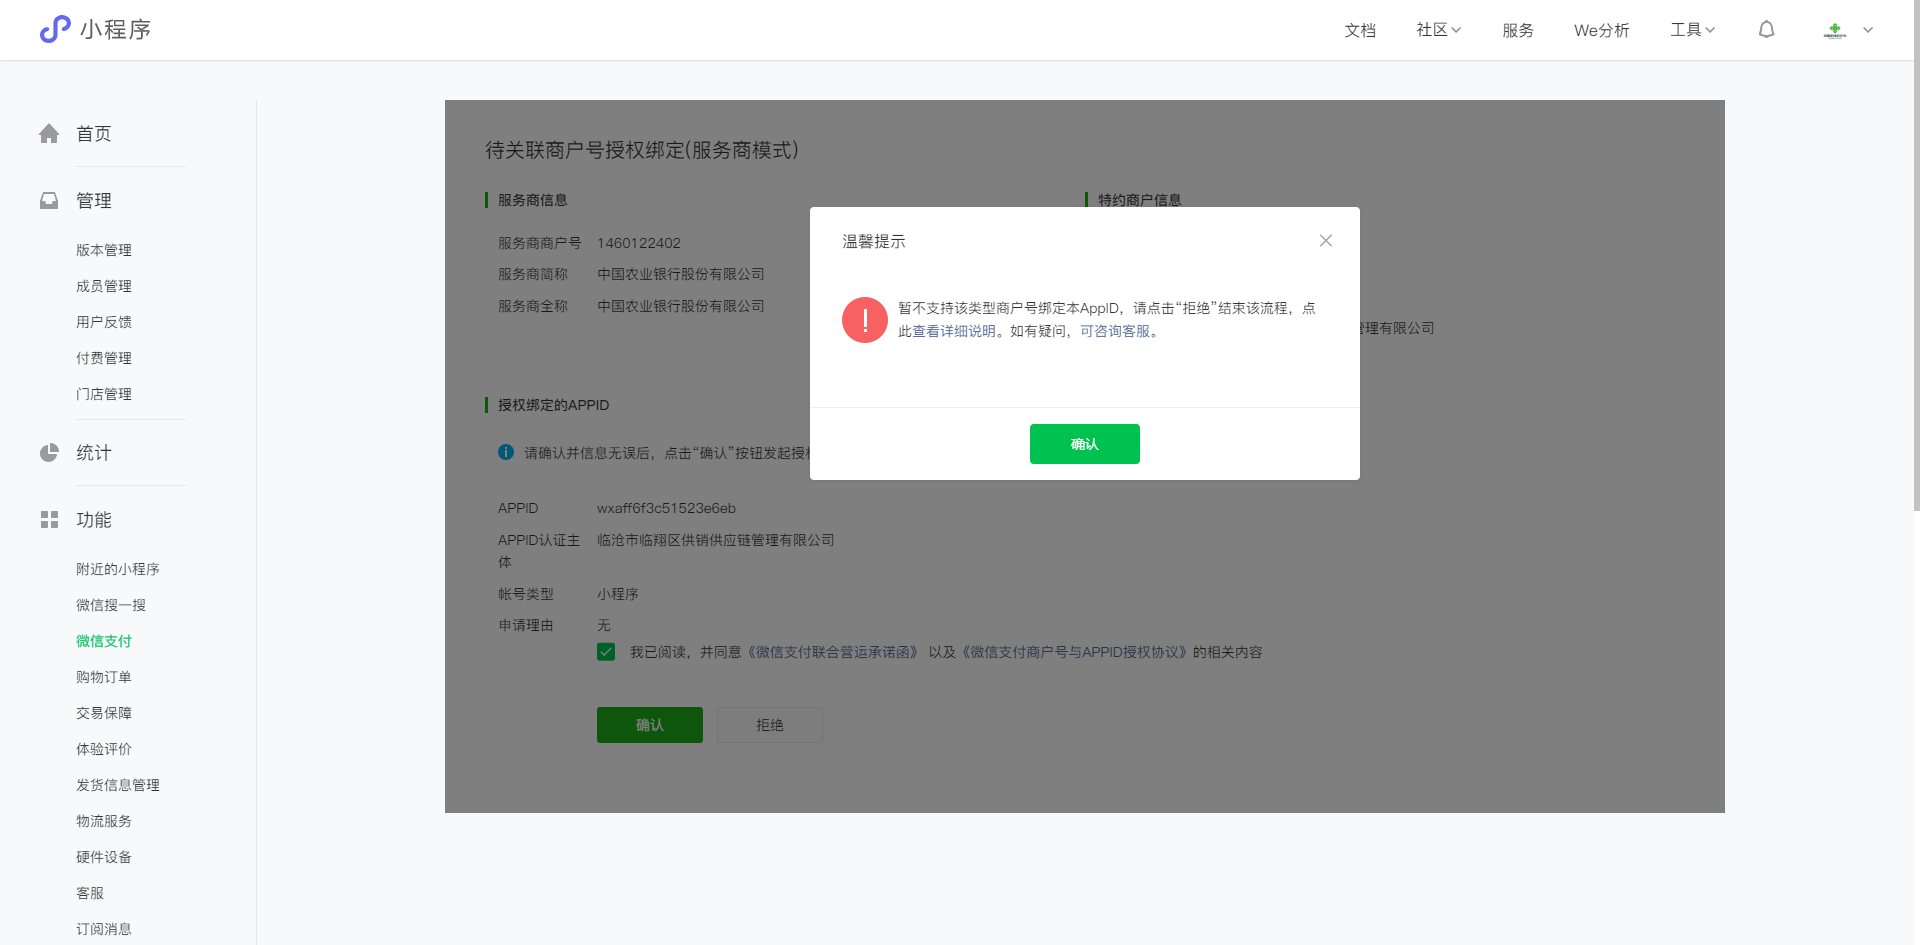Select 付费管理 in sidebar
Image resolution: width=1920 pixels, height=945 pixels.
tap(104, 358)
